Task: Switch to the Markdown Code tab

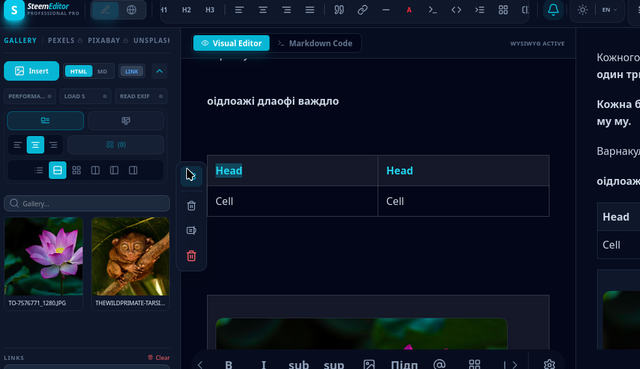Action: pyautogui.click(x=316, y=43)
